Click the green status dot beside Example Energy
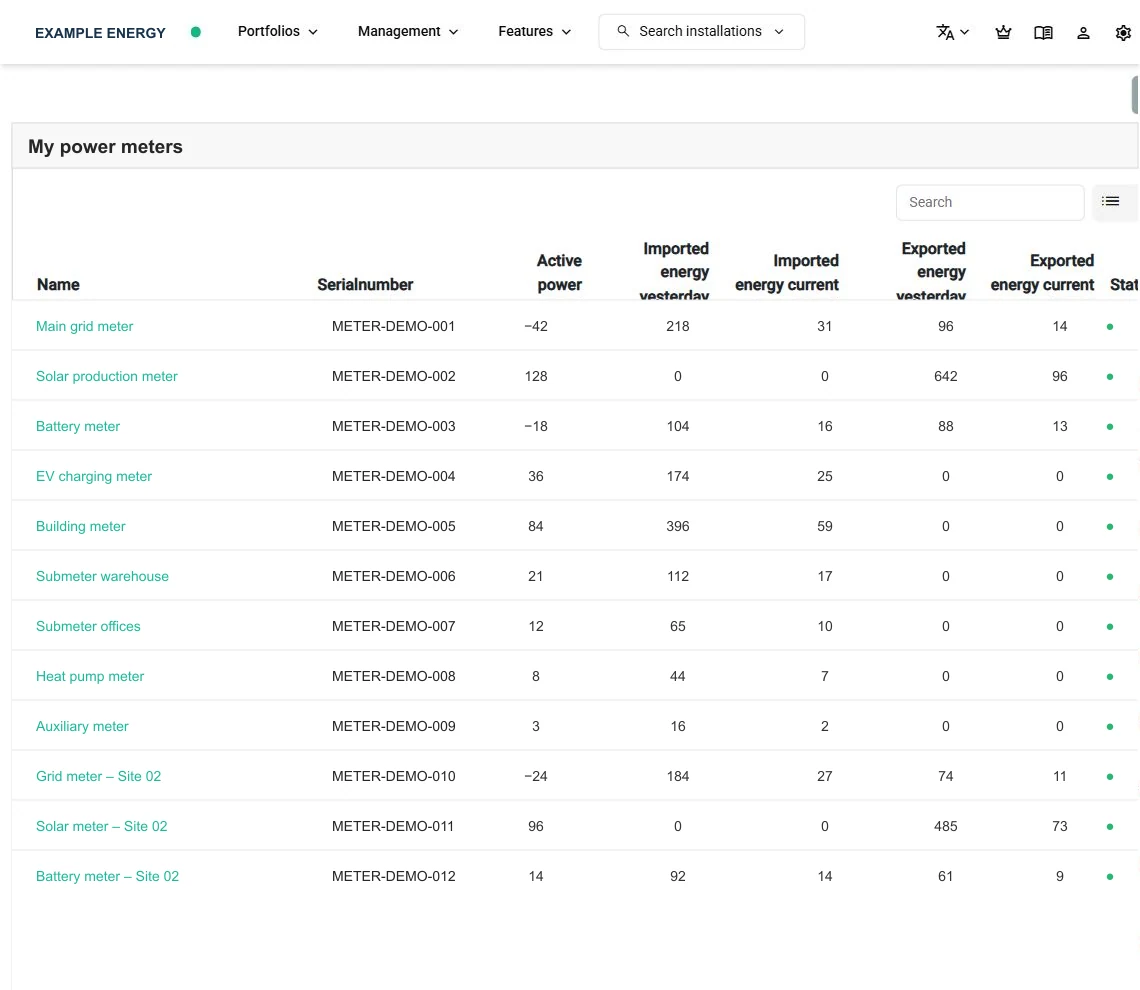Screen dimensions: 1140x990 pyautogui.click(x=196, y=32)
